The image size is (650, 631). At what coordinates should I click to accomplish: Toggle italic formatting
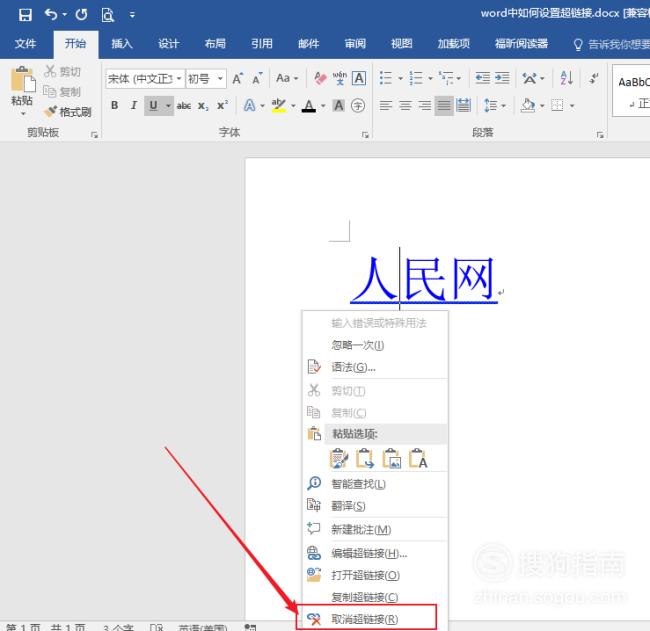[133, 106]
